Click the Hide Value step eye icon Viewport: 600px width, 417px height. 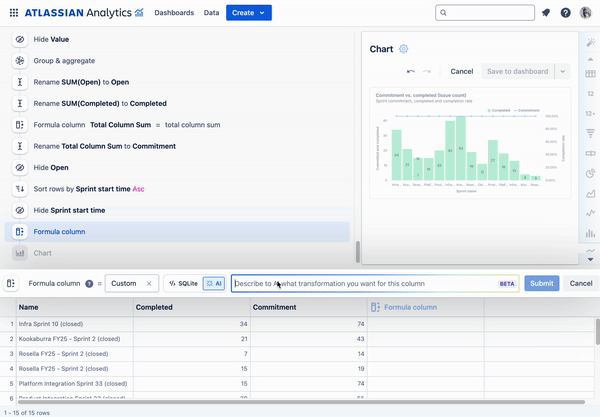point(20,39)
